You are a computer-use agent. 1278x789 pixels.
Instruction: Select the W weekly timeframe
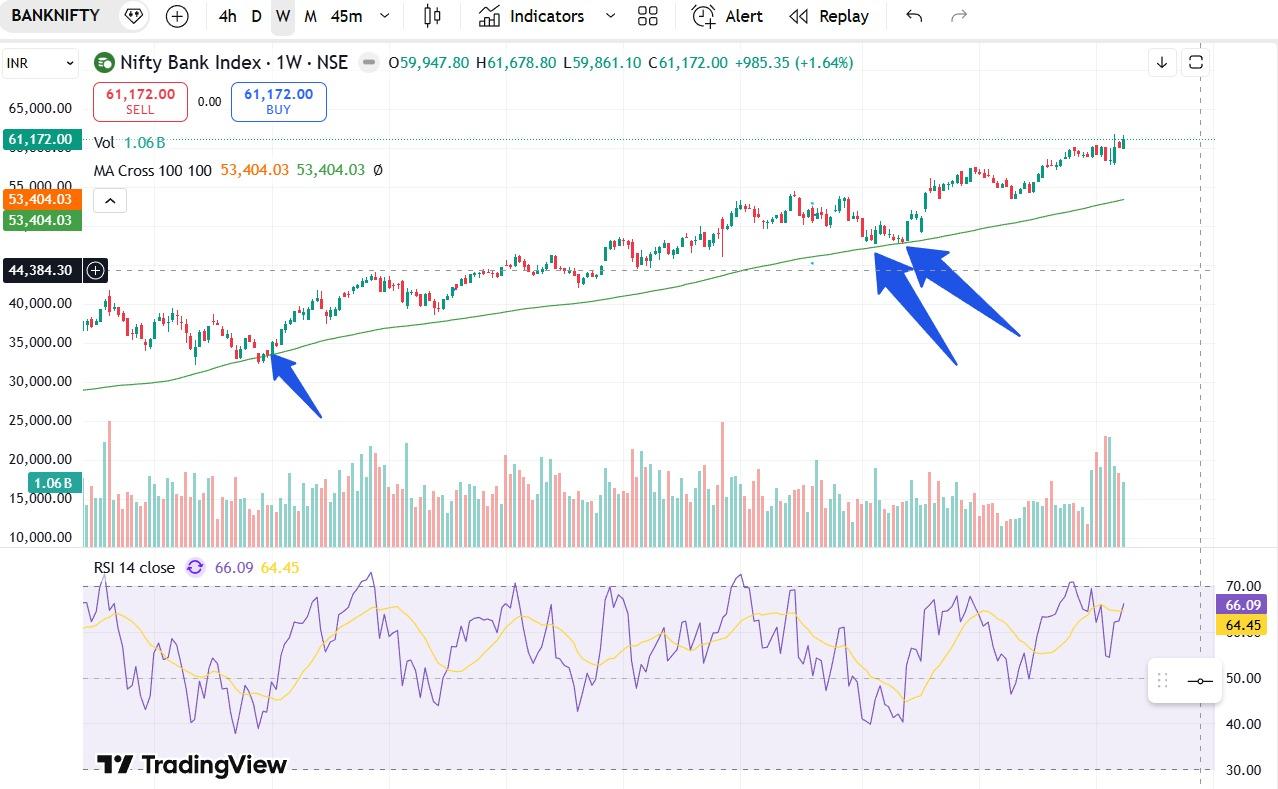(x=283, y=16)
